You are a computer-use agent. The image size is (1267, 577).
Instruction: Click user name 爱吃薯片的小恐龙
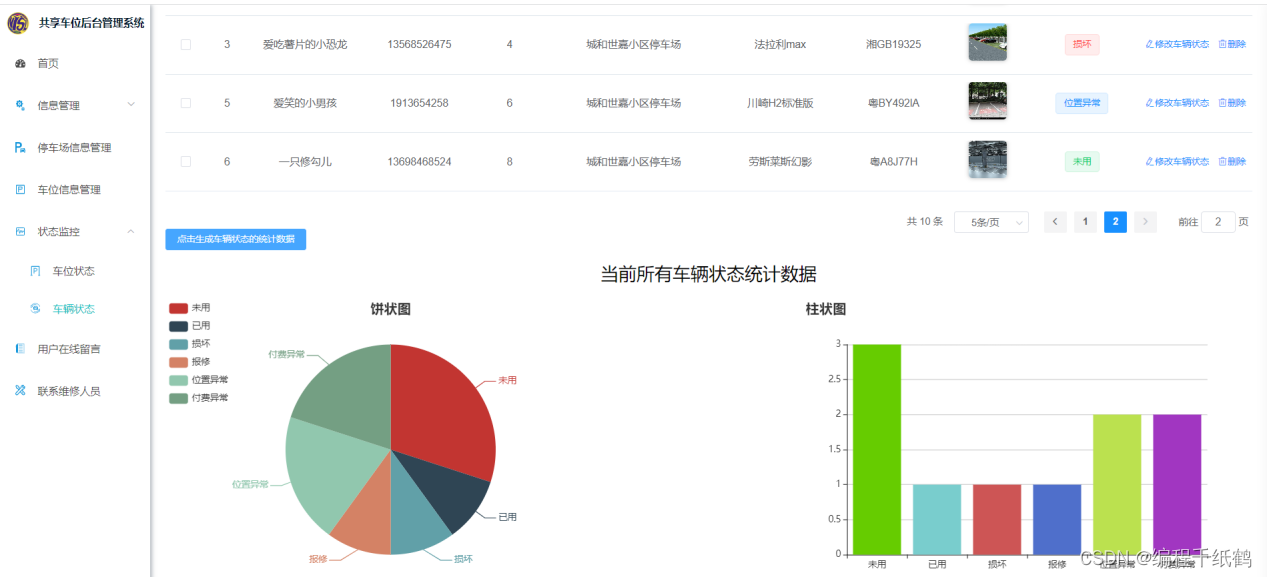305,44
